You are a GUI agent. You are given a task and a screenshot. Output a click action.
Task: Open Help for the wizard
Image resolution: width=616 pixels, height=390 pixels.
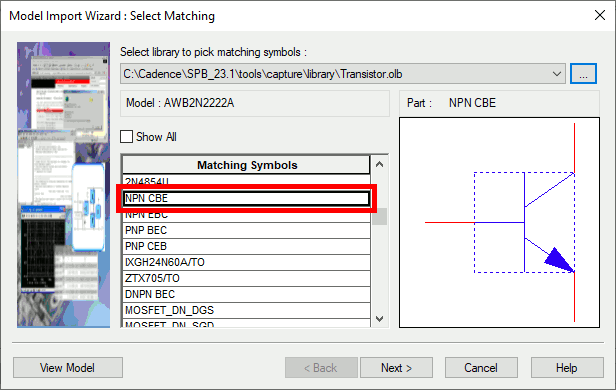pos(567,368)
